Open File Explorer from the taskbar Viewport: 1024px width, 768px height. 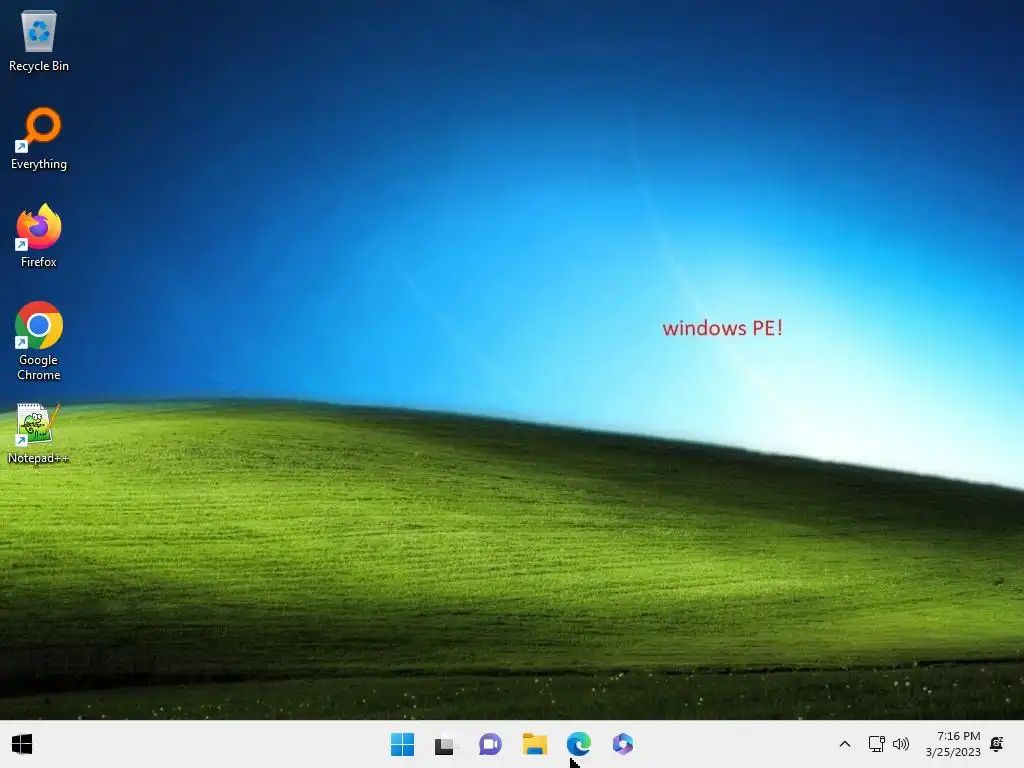coord(534,744)
